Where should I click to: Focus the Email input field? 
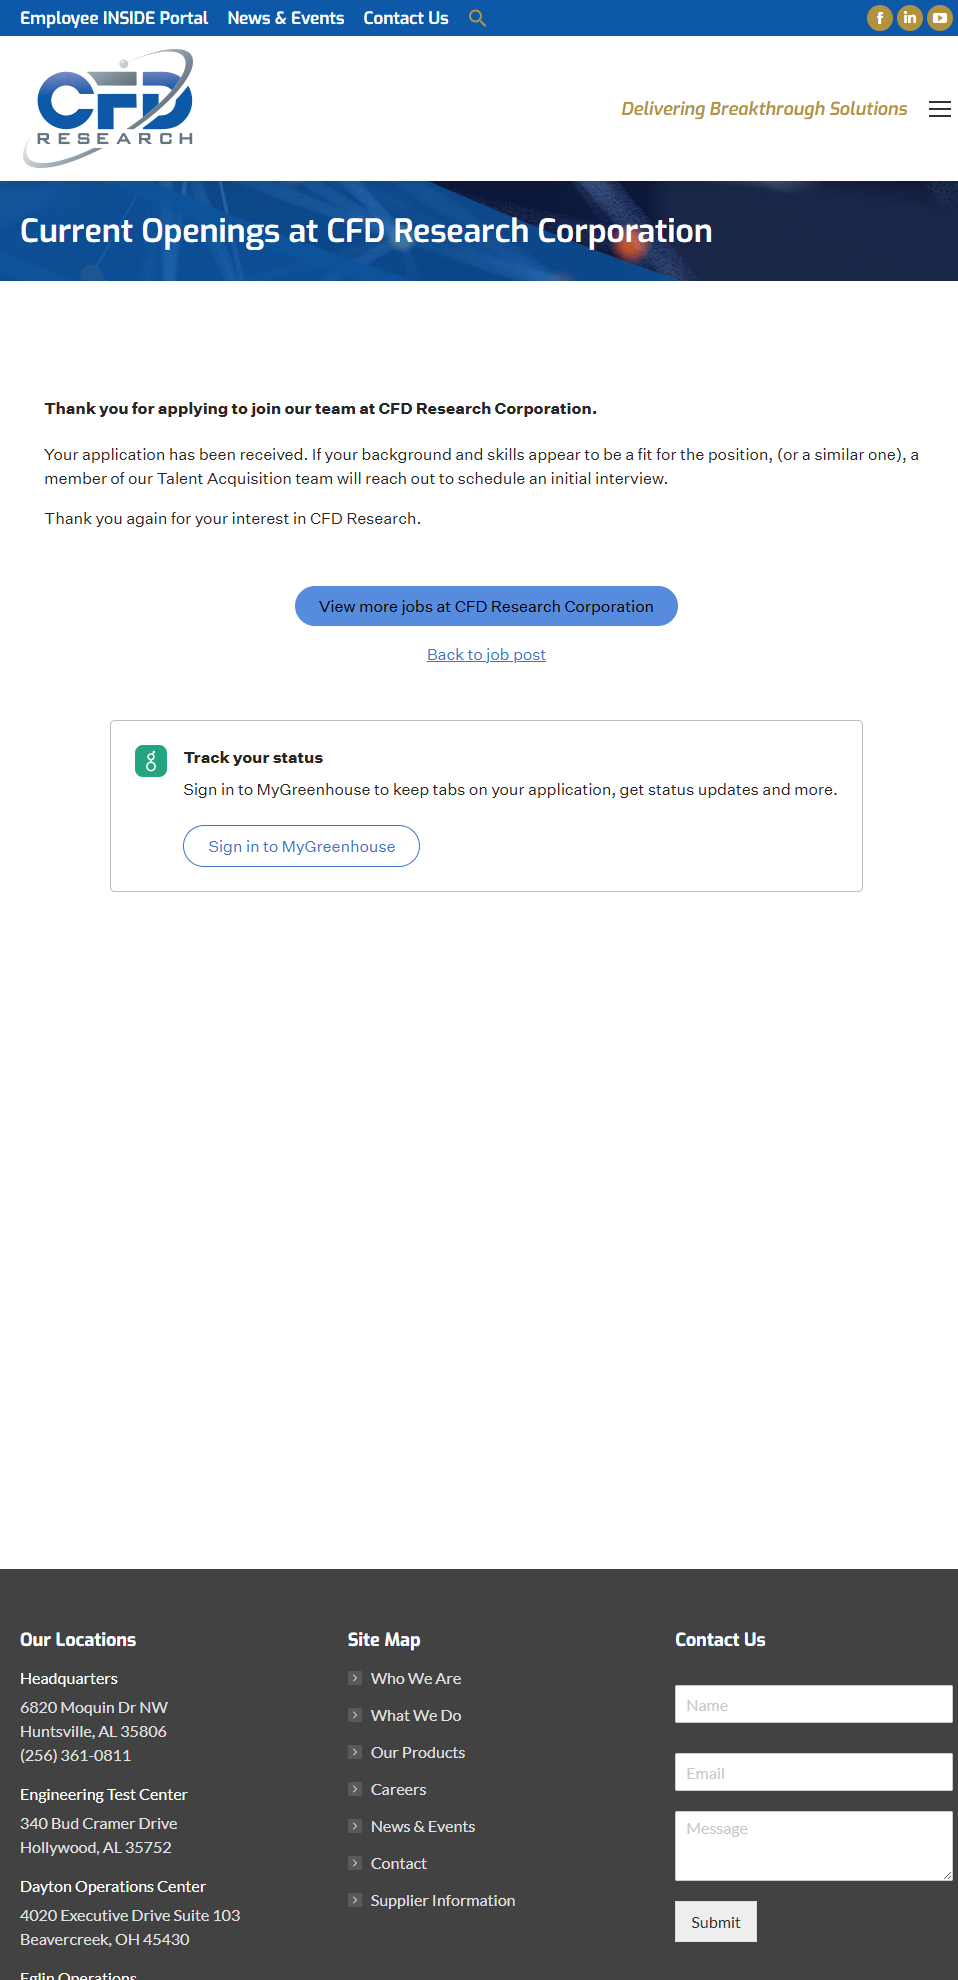pos(814,1772)
